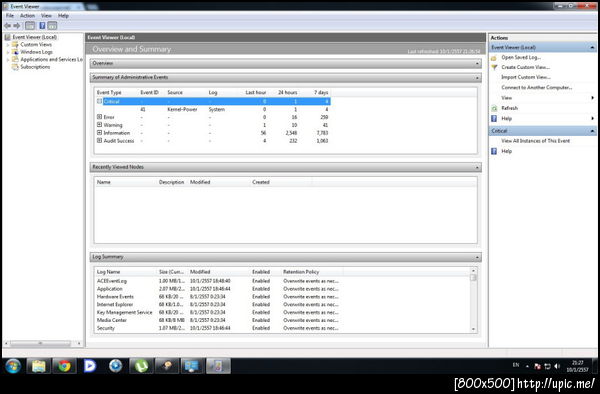Show hidden system tray icons
Viewport: 600px width, 394px height.
pos(527,366)
